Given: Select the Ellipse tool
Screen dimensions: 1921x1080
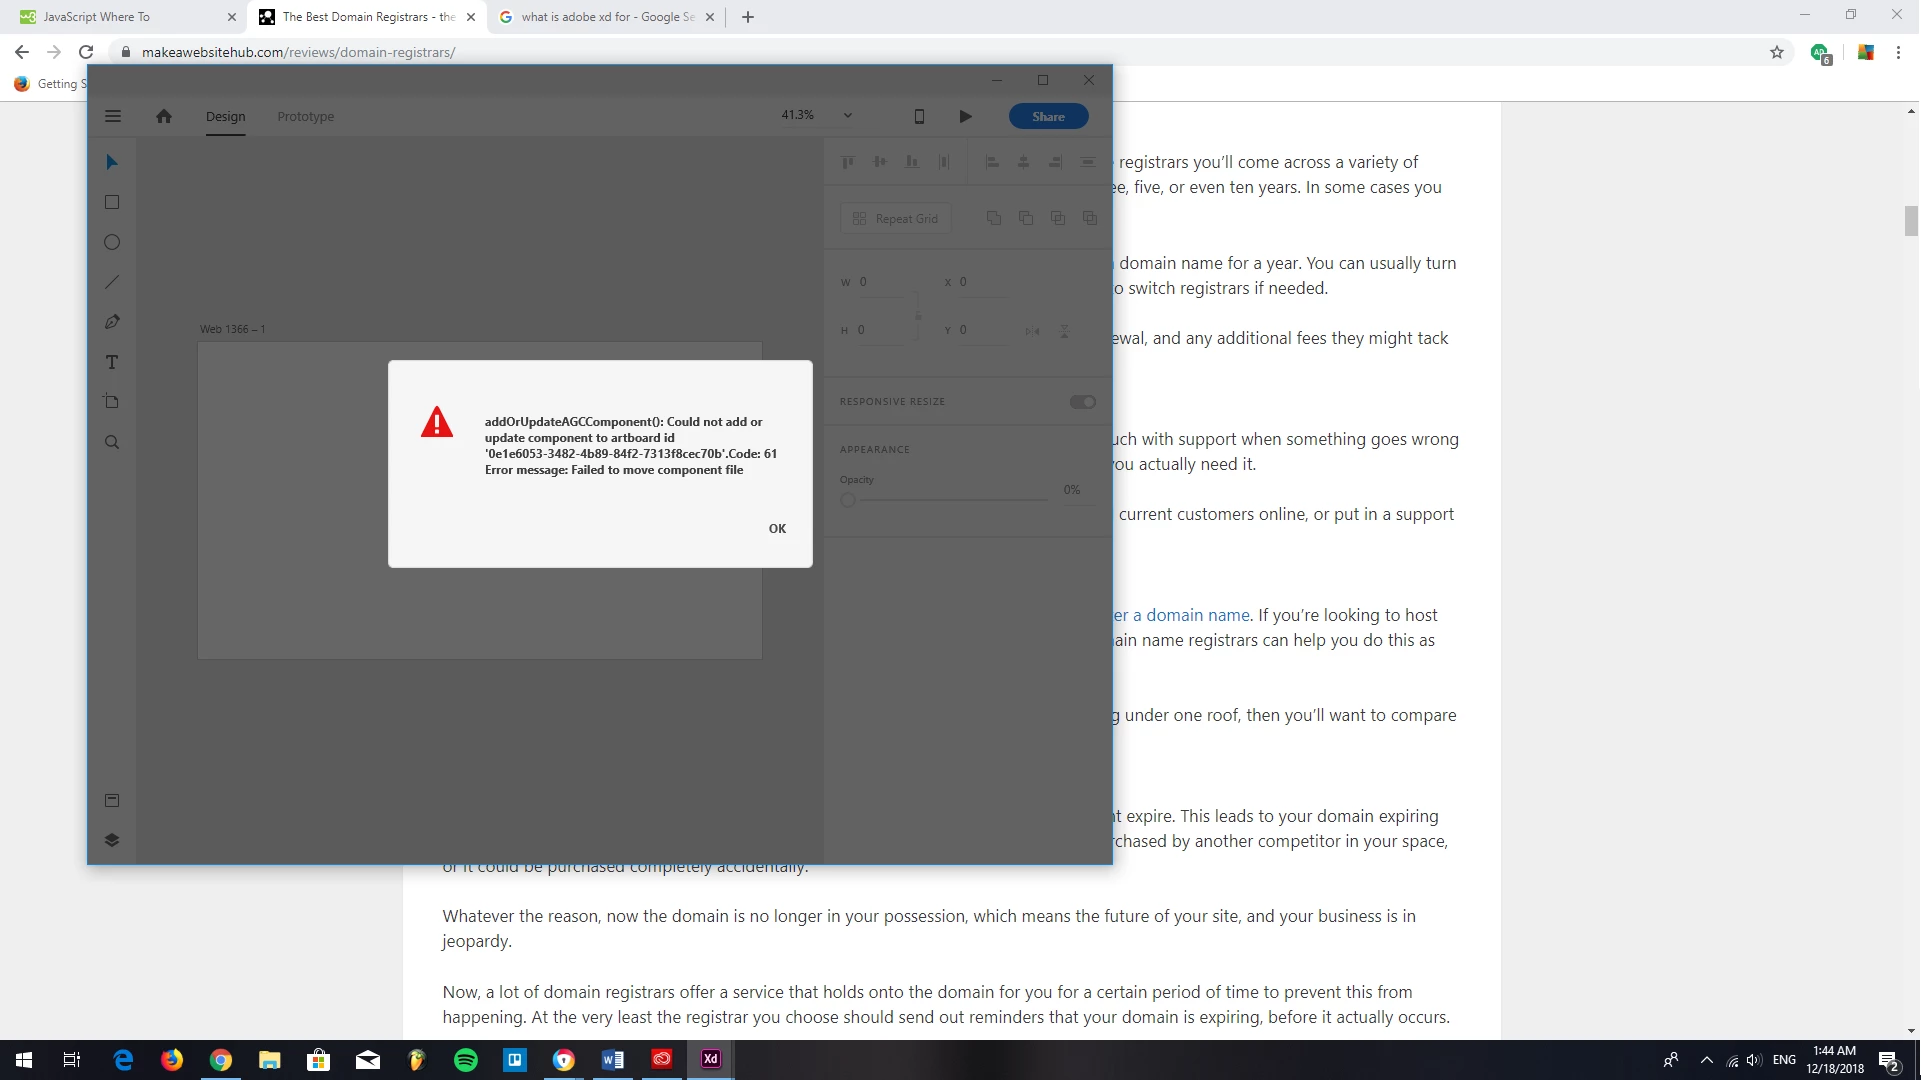Looking at the screenshot, I should pyautogui.click(x=112, y=242).
